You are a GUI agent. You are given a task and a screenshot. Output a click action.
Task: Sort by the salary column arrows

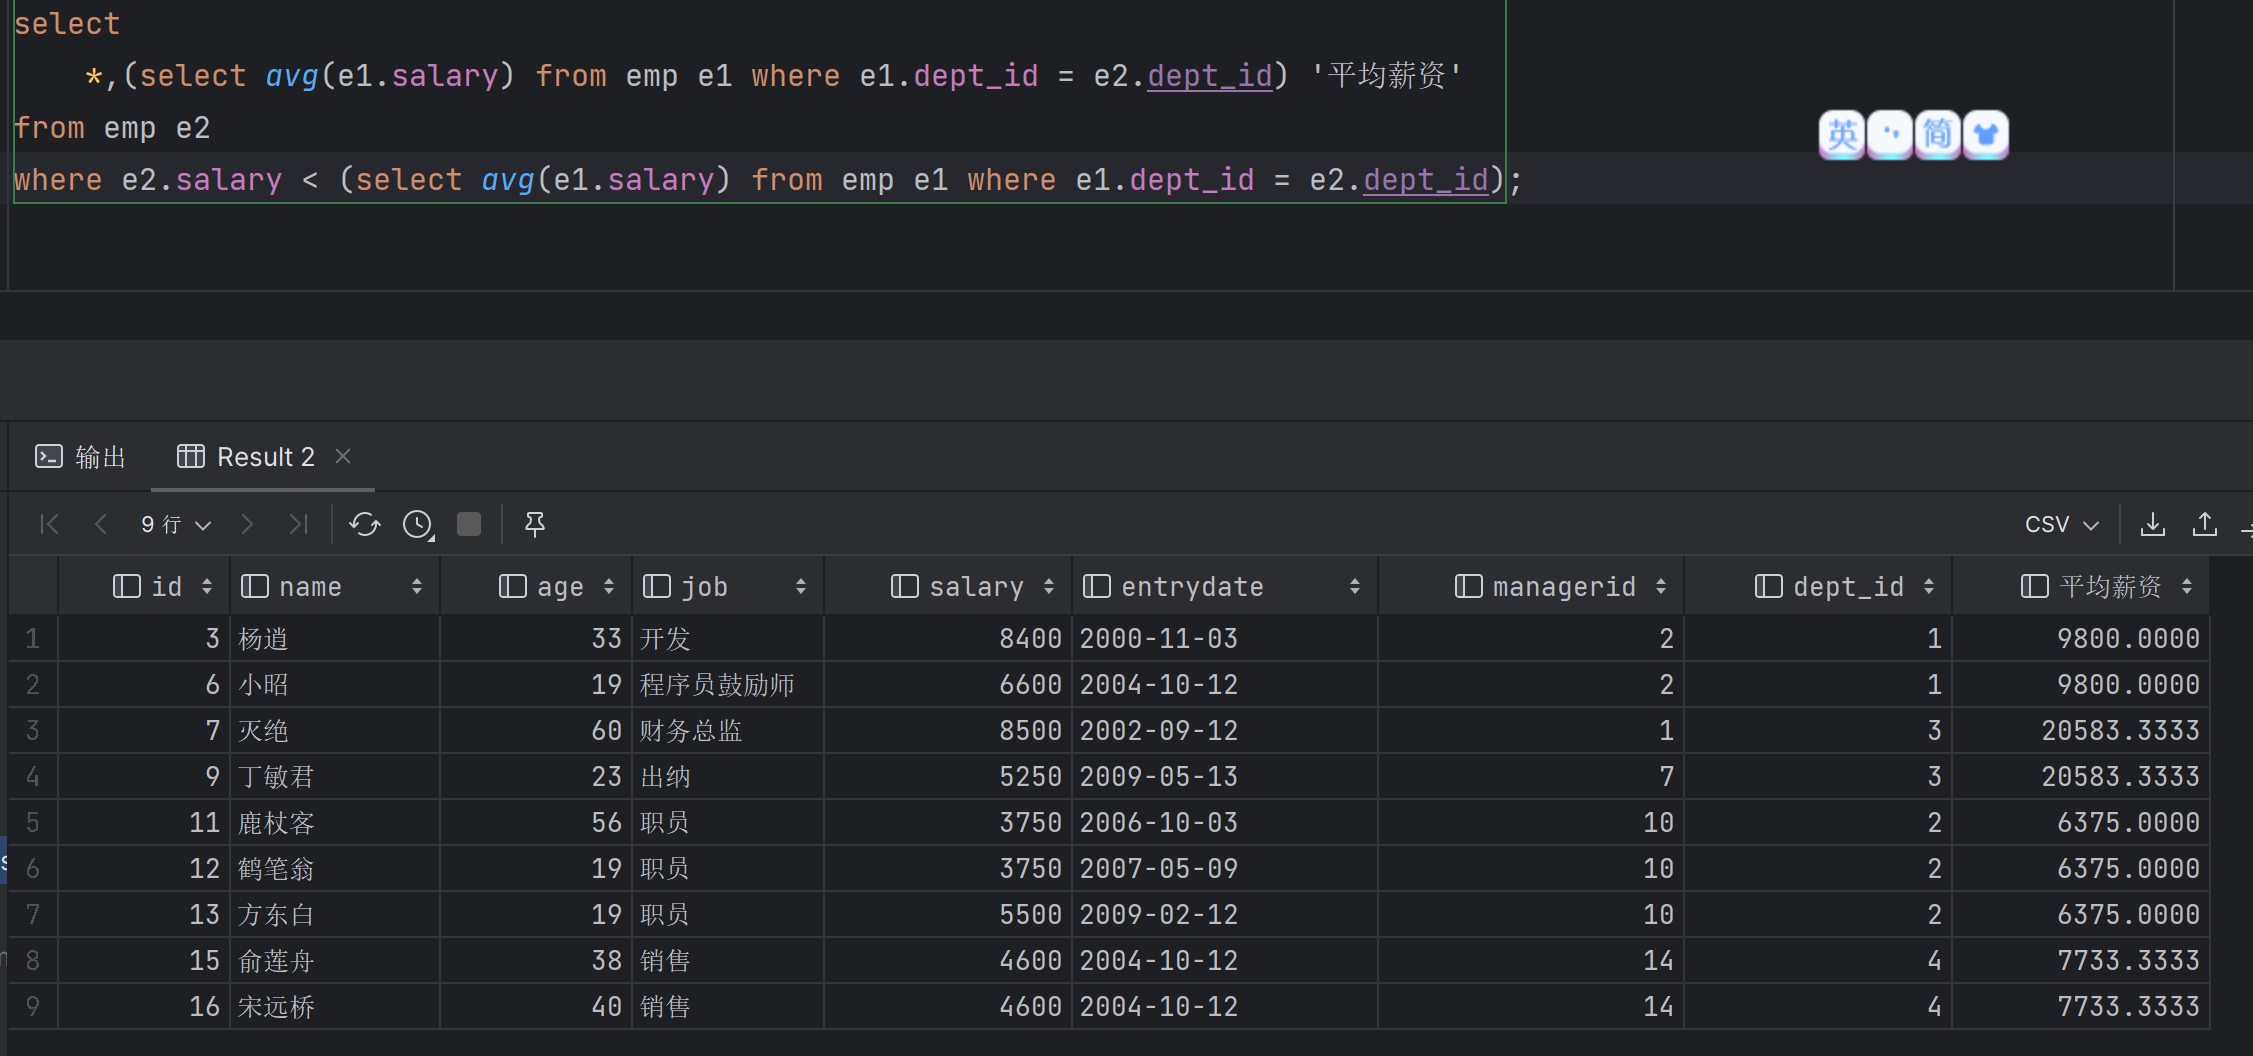click(1049, 587)
